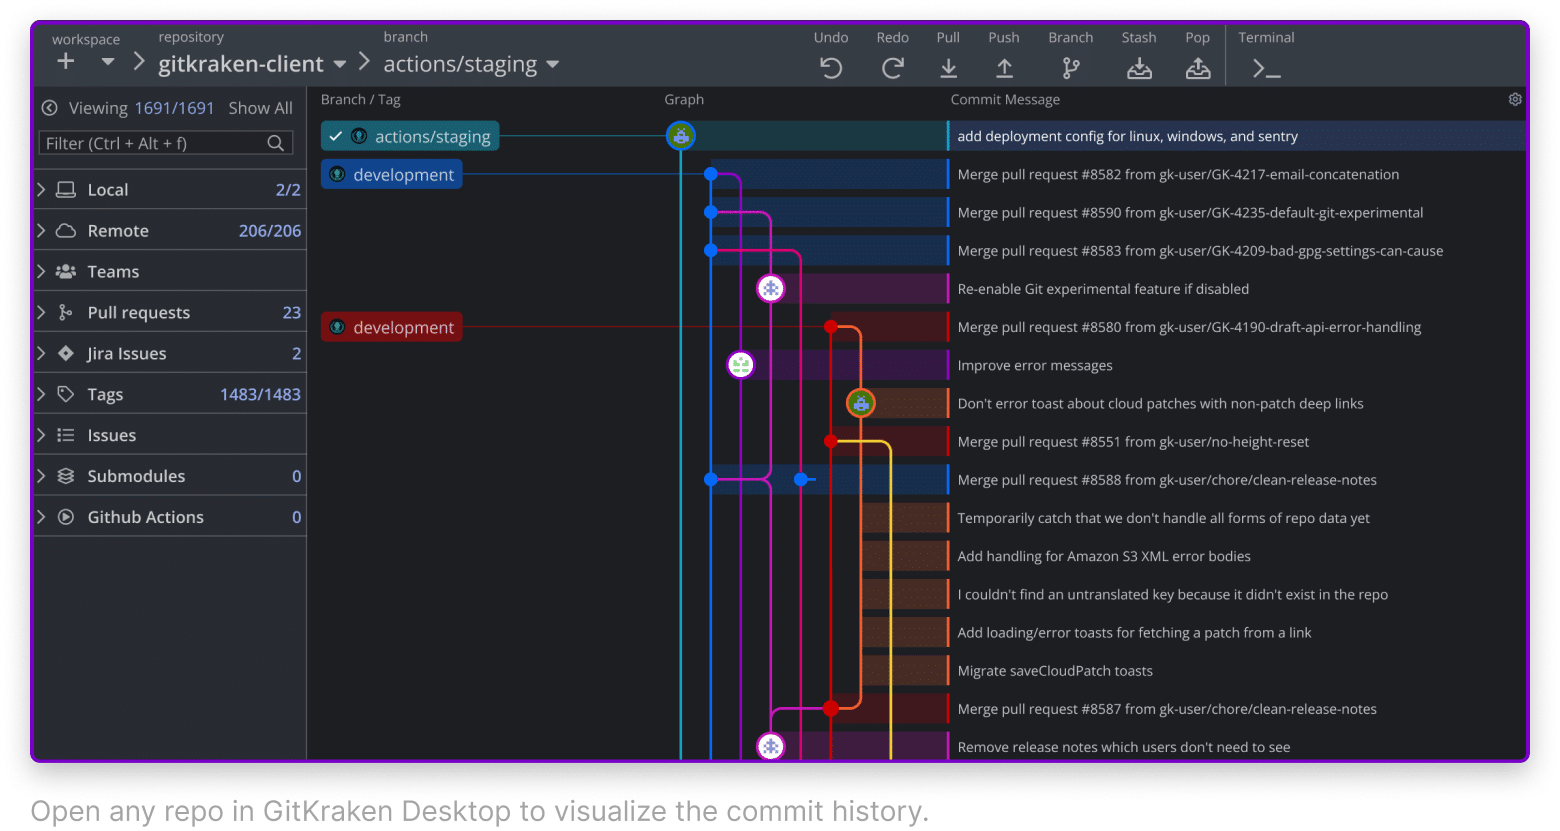Click the Filter search input field

click(x=155, y=143)
